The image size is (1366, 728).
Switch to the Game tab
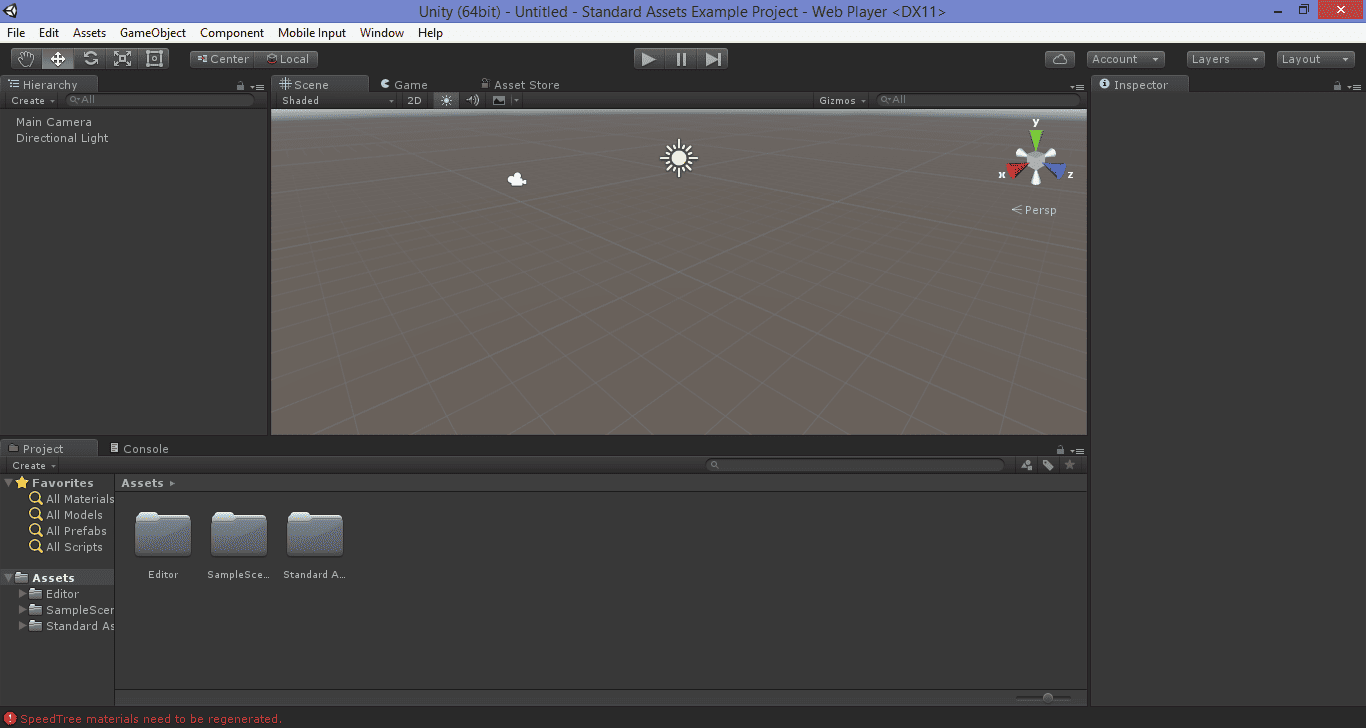pos(404,85)
